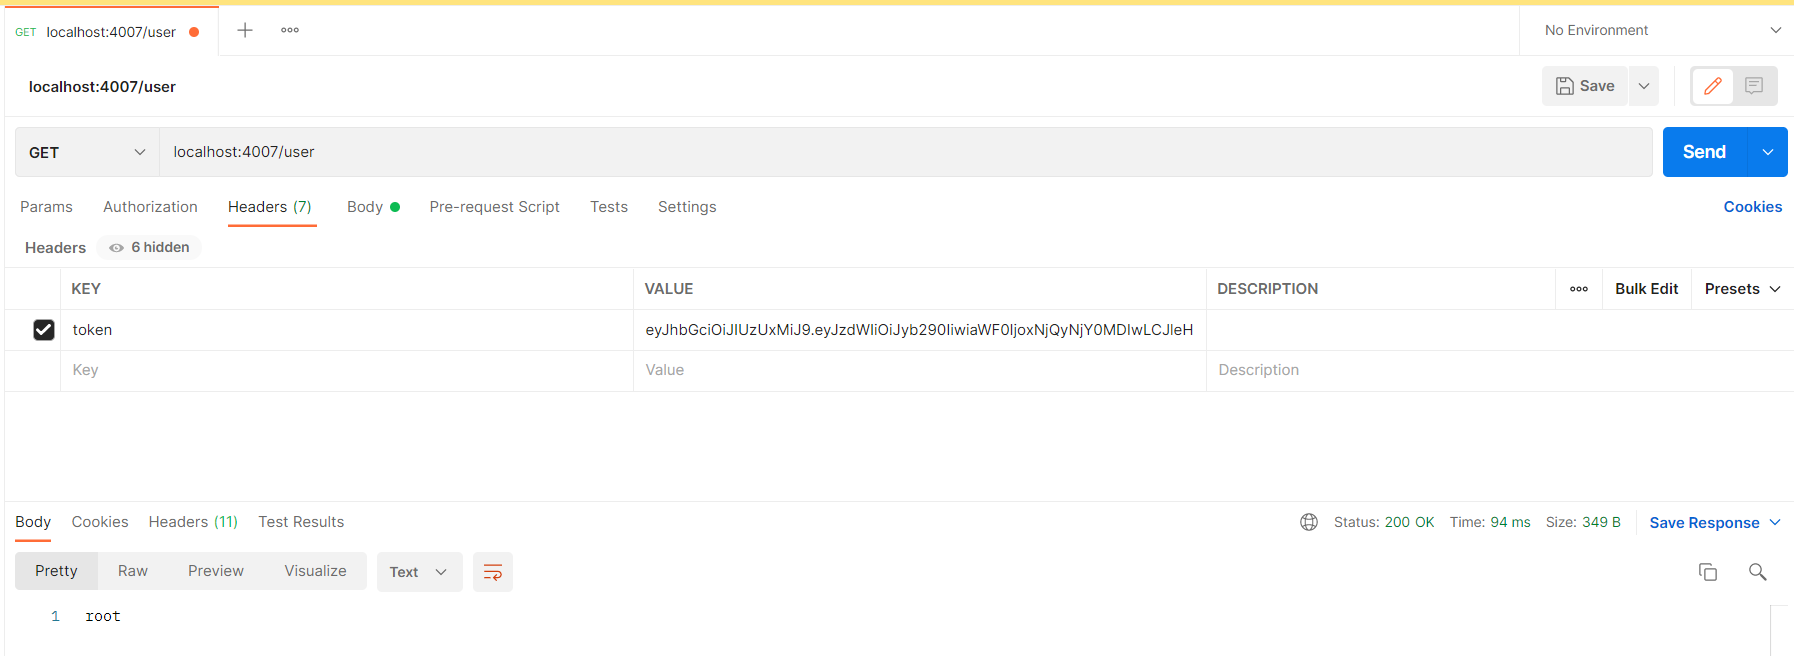Click the token value cell starting eyJhbGci
The image size is (1794, 656).
(919, 330)
